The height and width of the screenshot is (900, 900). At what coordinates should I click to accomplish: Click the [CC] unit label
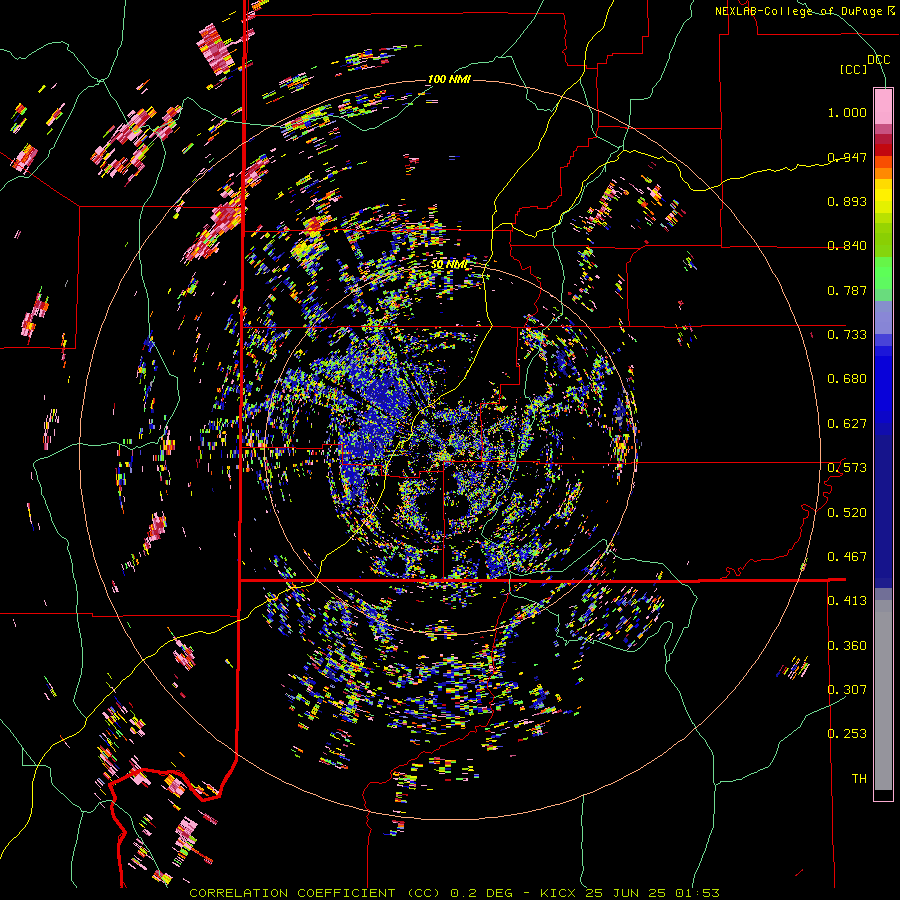pos(854,69)
